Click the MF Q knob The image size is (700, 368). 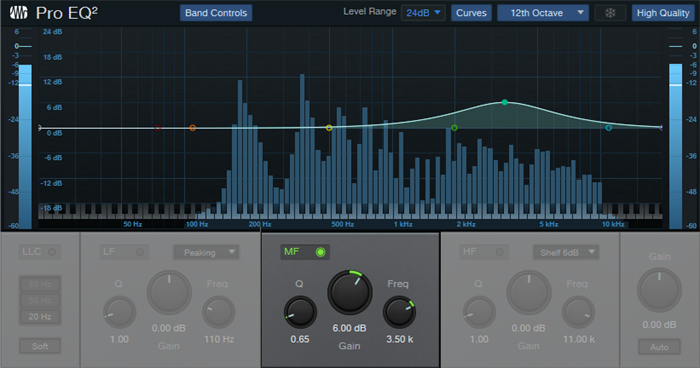(300, 312)
